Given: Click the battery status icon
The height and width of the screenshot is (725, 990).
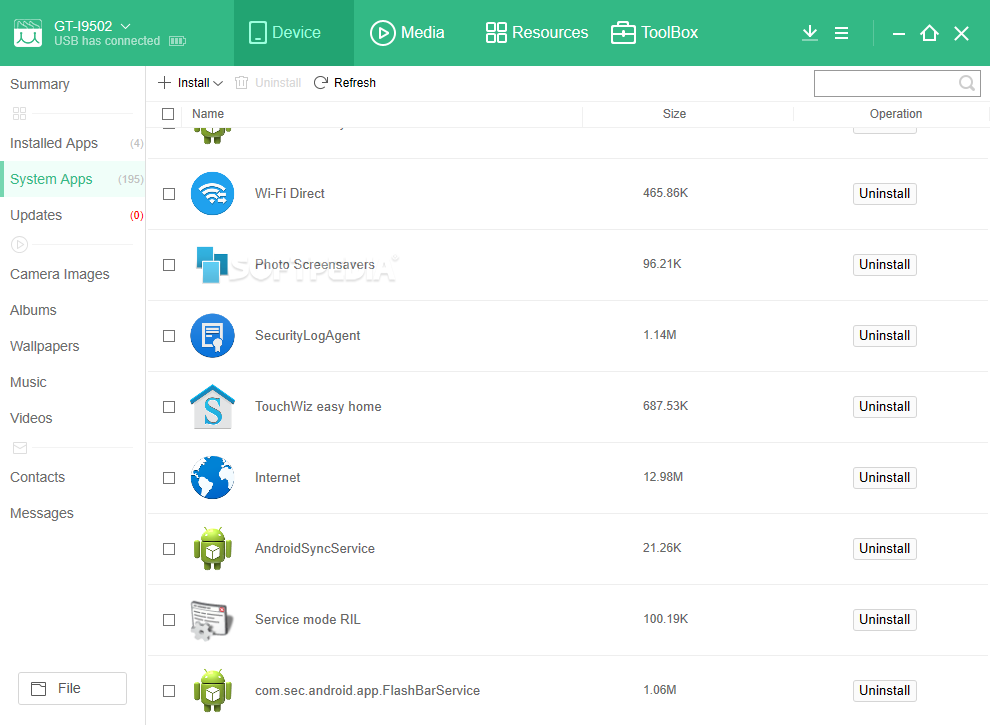Looking at the screenshot, I should (177, 41).
